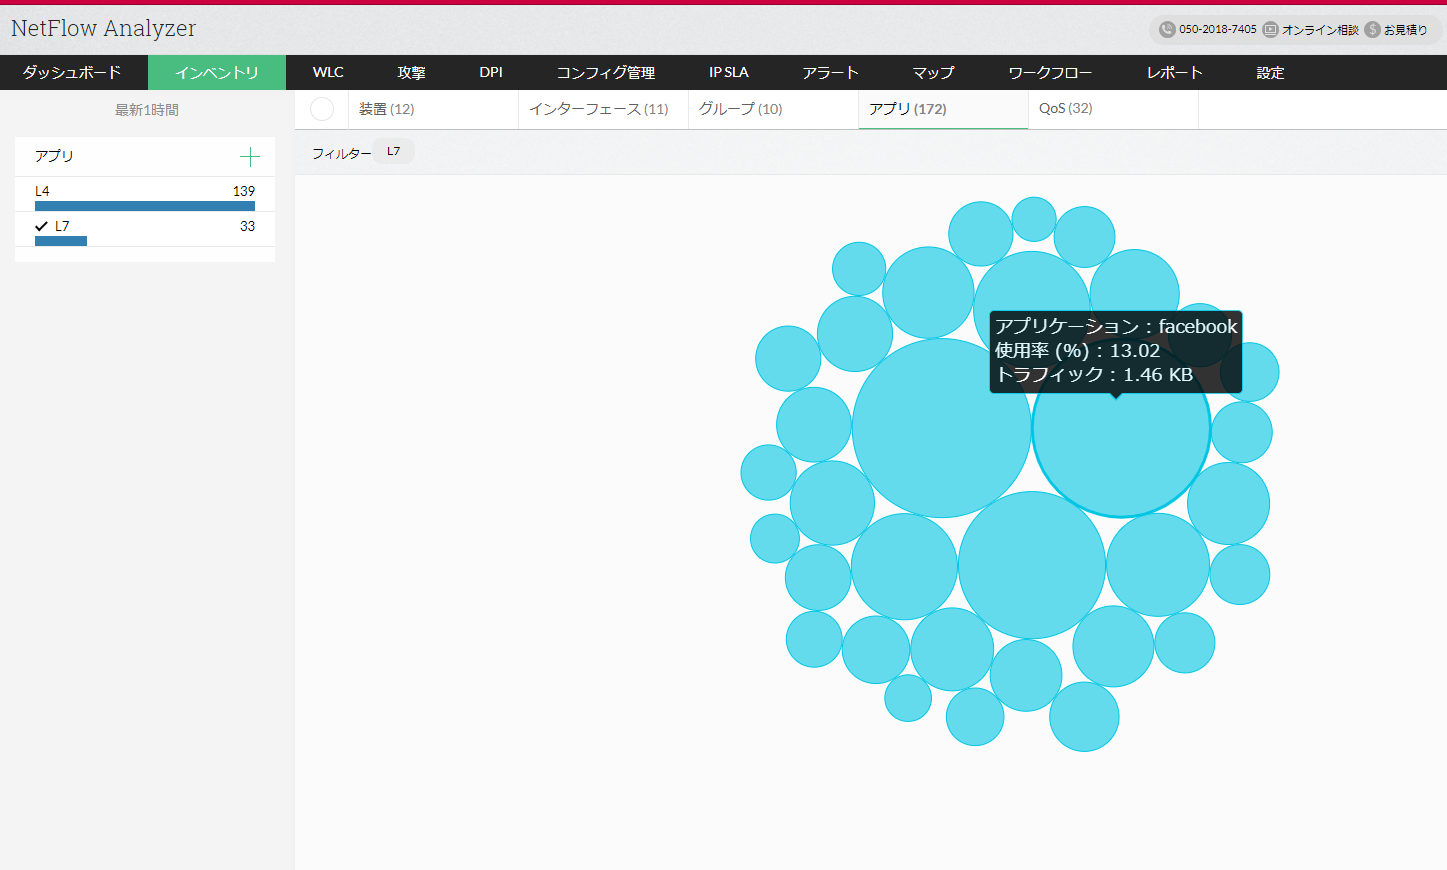
Task: Go to the WLC menu
Action: click(328, 72)
